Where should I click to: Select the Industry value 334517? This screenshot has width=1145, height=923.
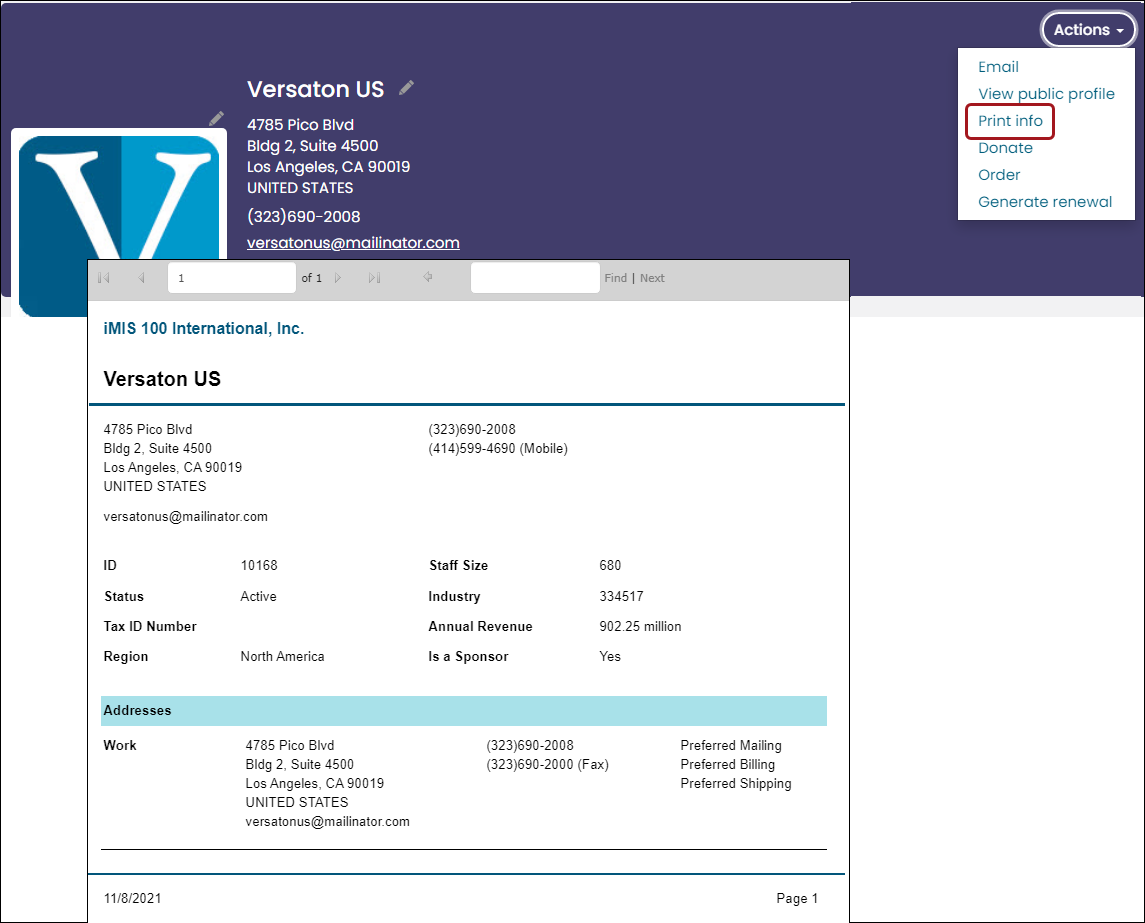click(621, 597)
